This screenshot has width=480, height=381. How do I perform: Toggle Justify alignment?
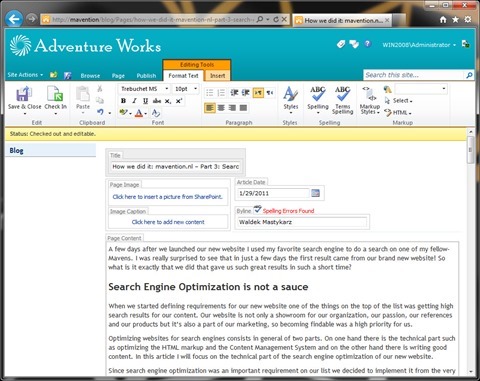coord(244,108)
